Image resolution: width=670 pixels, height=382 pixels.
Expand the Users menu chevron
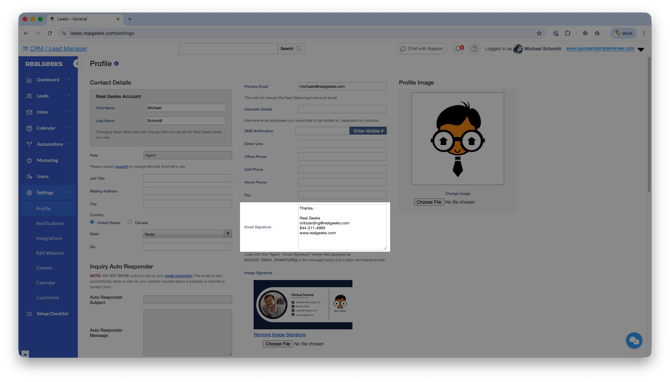[69, 176]
